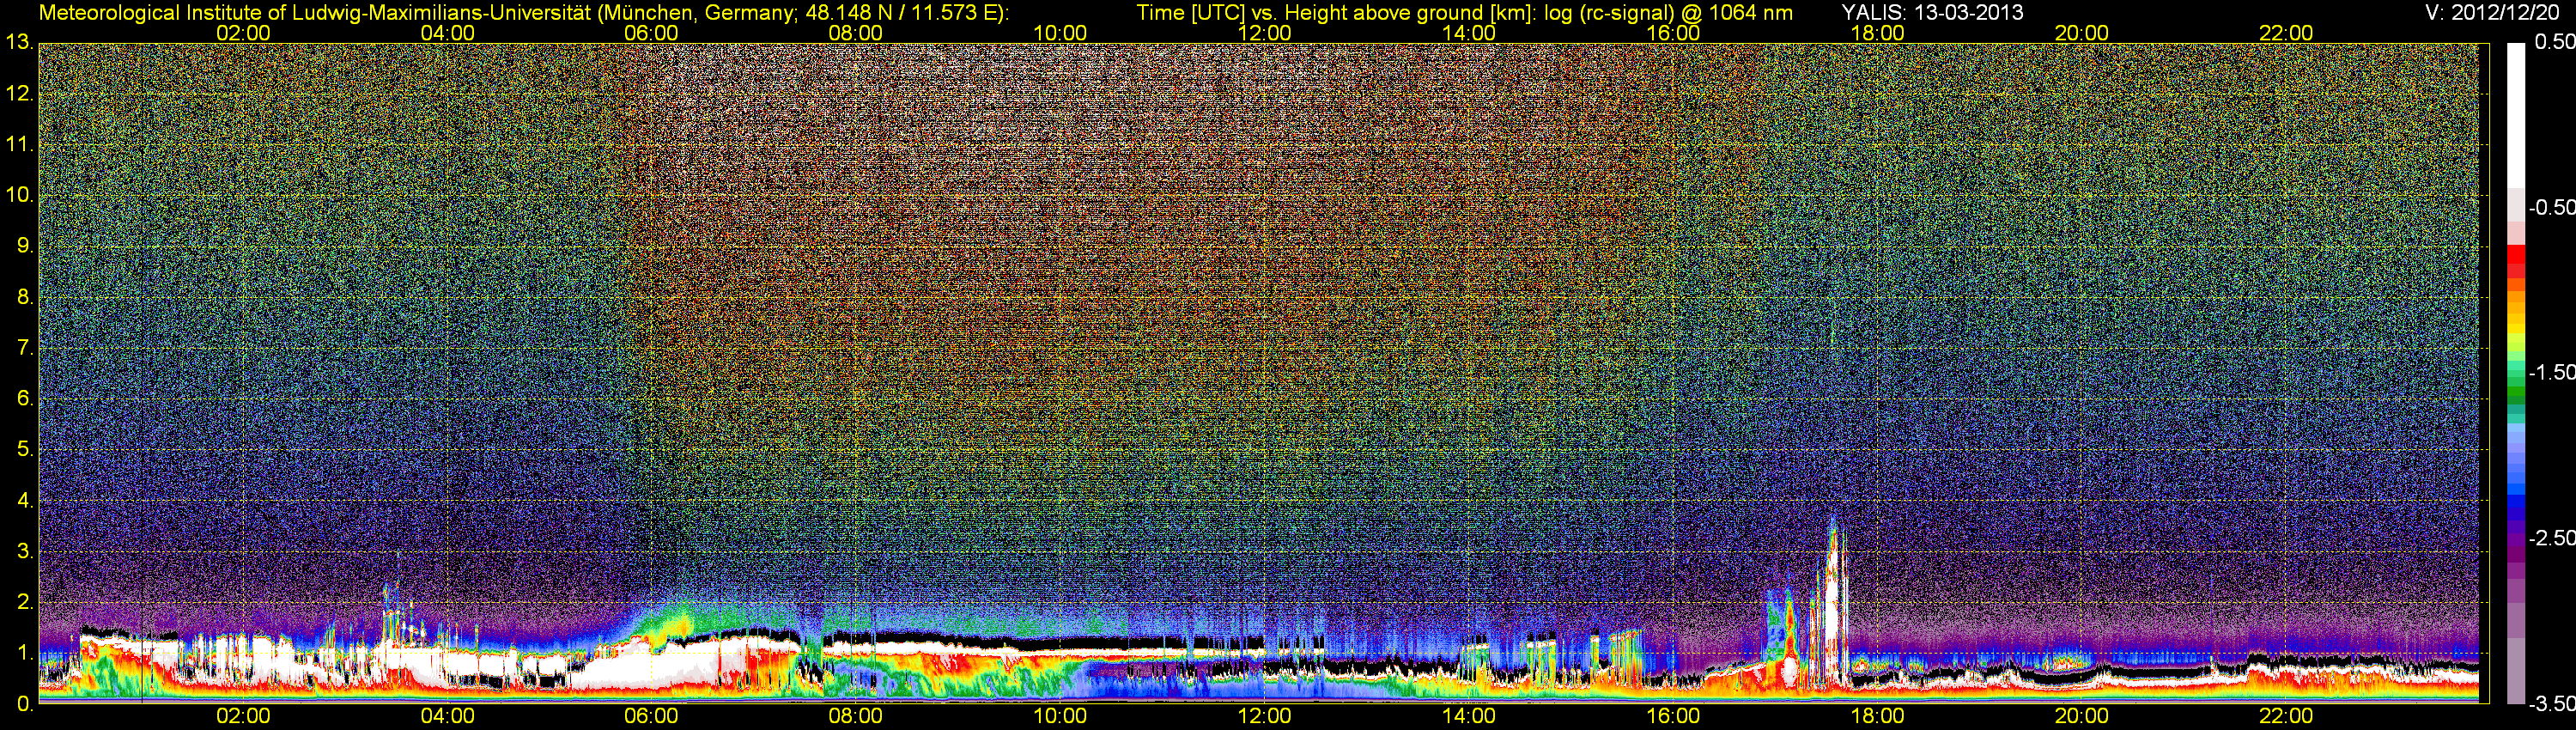Screen dimensions: 2576x730
Task: Click the 04:00 label on the lower time axis
Action: (x=447, y=716)
